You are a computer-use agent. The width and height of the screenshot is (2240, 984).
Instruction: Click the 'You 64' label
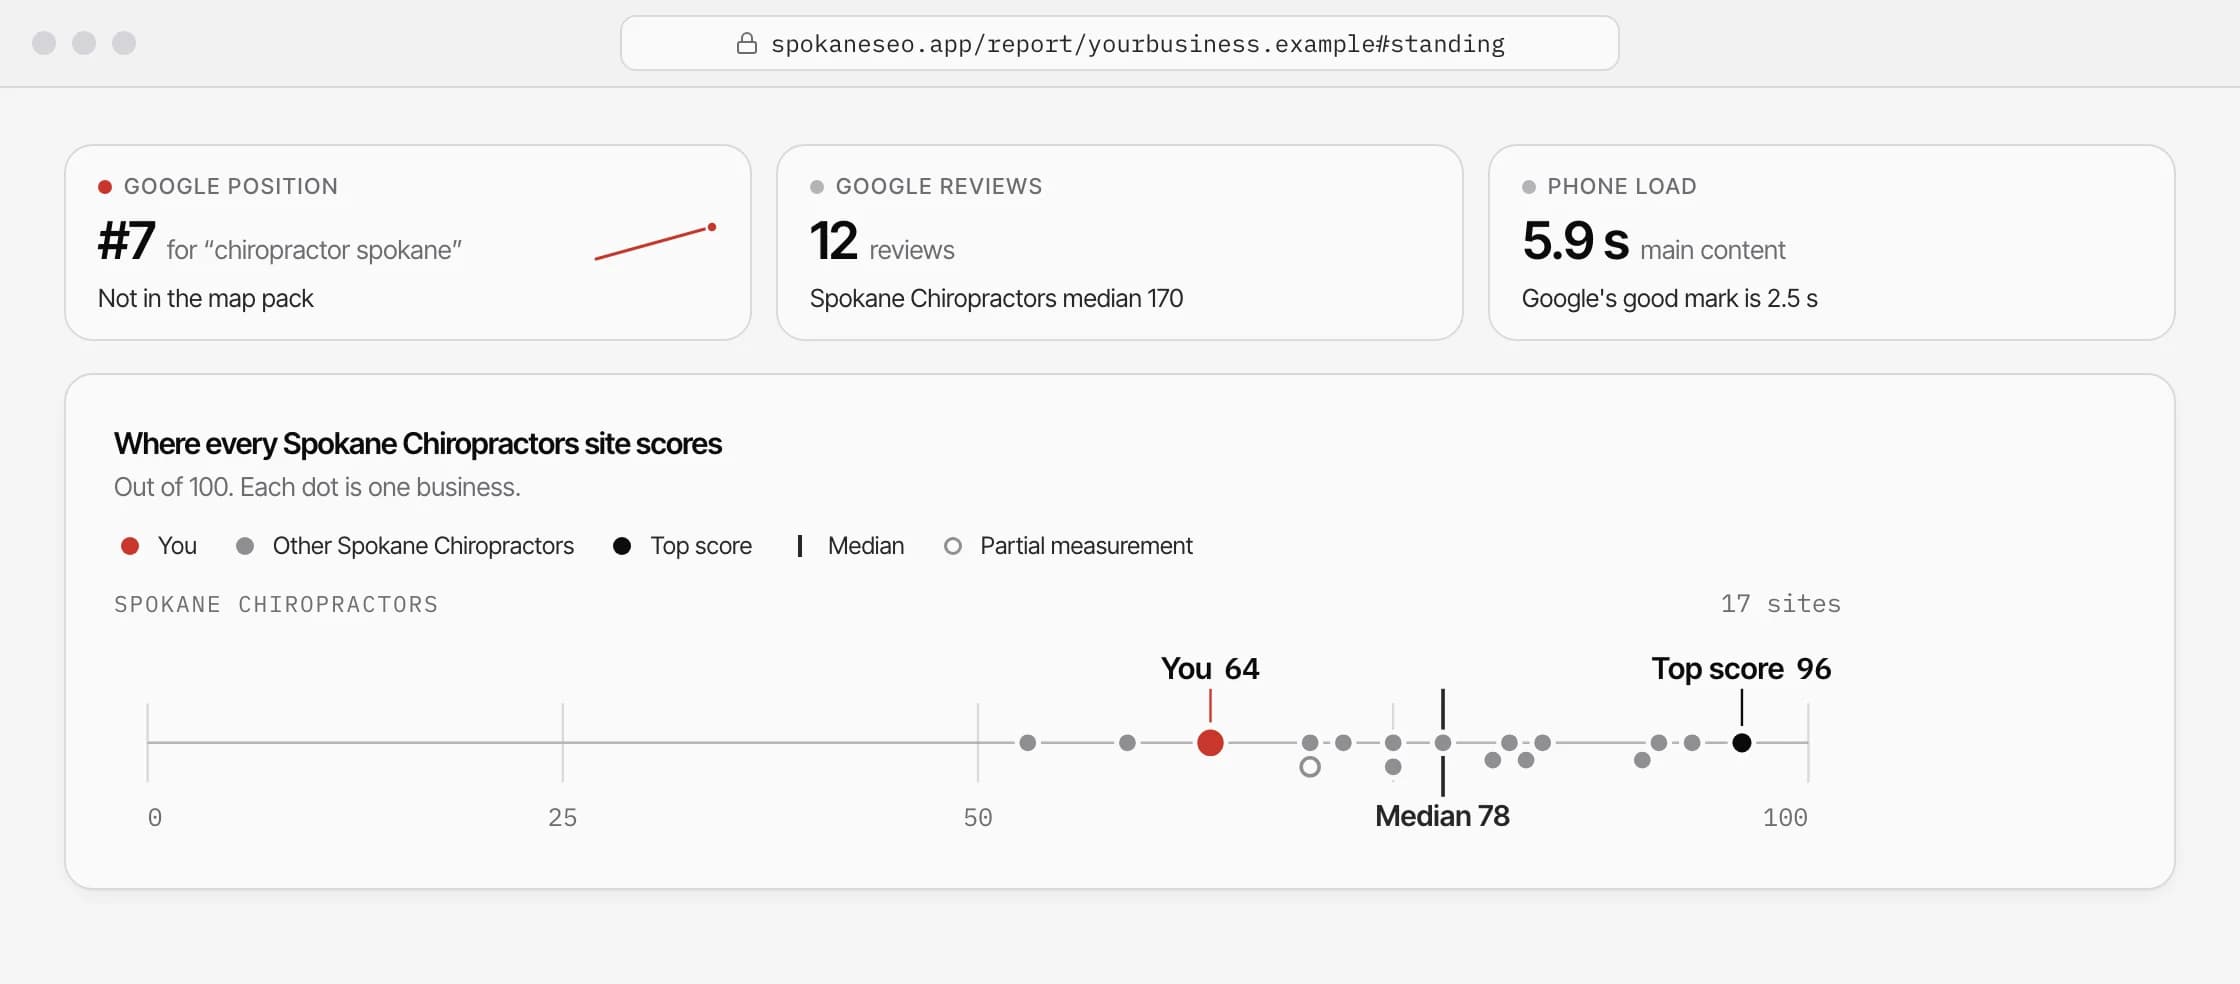tap(1210, 668)
